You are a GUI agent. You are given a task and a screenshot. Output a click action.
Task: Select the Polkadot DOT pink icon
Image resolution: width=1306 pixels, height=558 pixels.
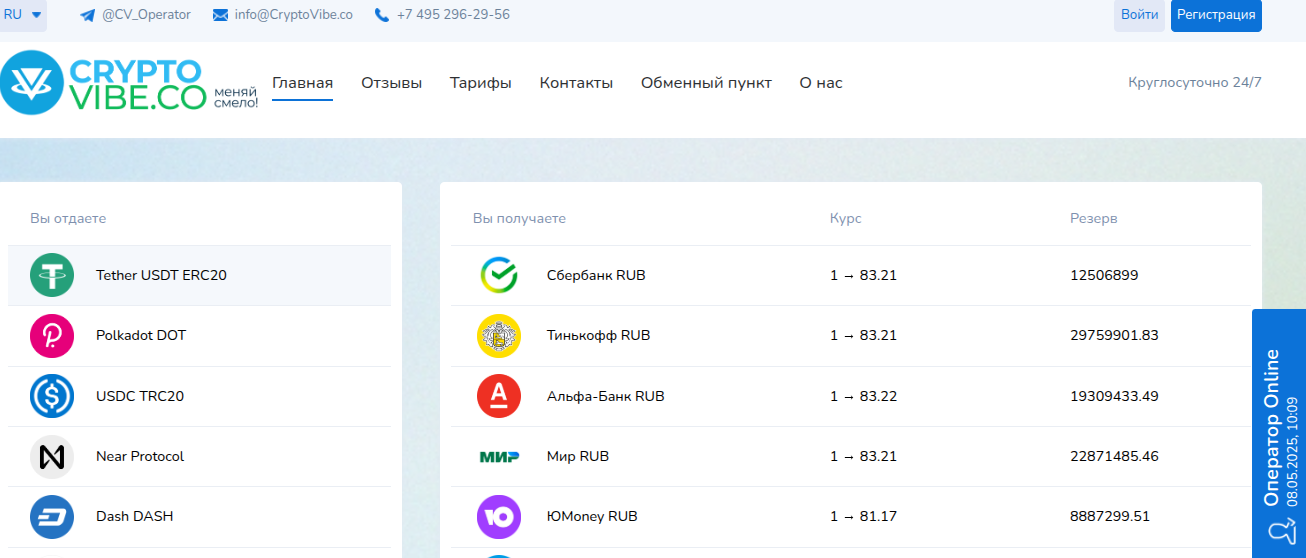click(x=52, y=335)
